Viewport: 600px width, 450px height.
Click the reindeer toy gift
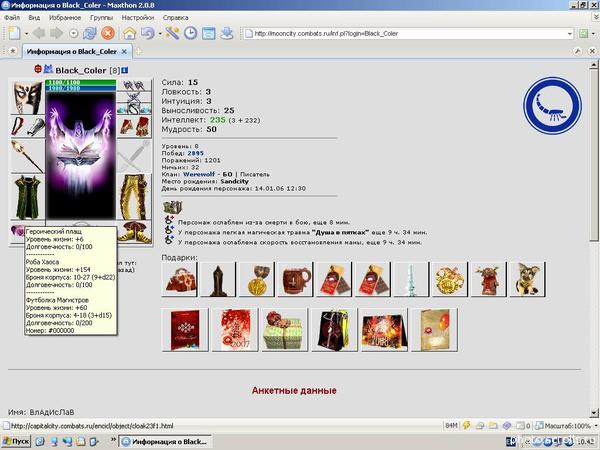click(x=489, y=279)
